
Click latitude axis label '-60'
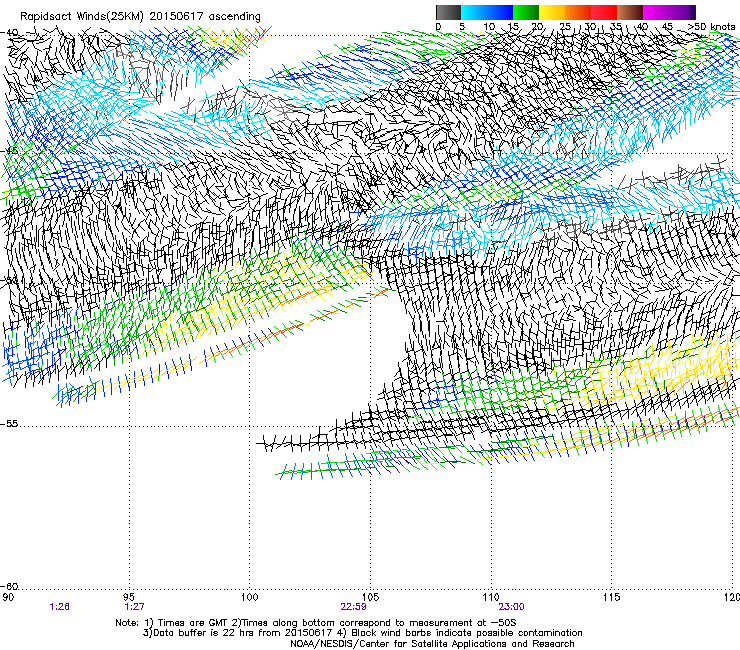9,586
